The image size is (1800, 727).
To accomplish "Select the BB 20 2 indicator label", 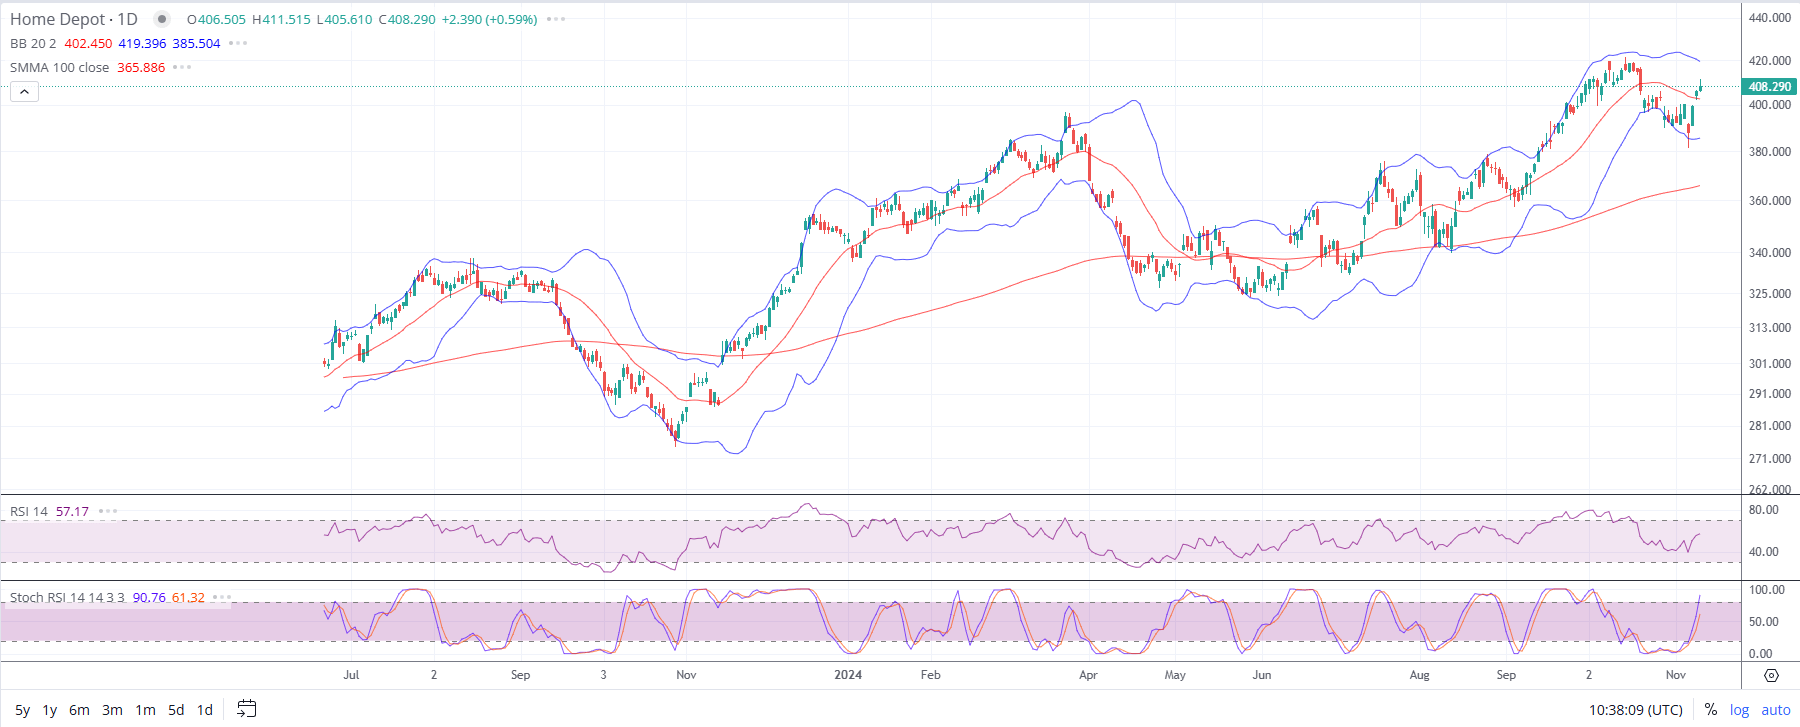I will [x=33, y=43].
